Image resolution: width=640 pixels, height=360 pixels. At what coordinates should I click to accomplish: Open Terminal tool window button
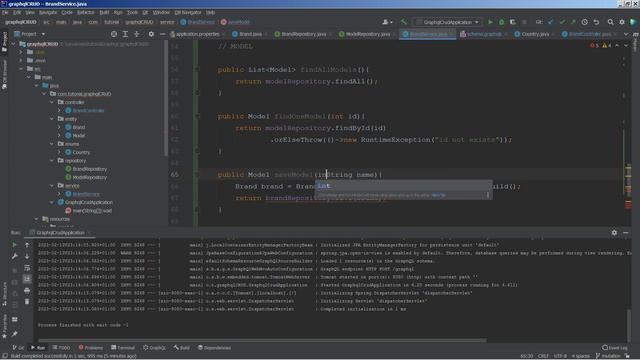click(x=123, y=348)
